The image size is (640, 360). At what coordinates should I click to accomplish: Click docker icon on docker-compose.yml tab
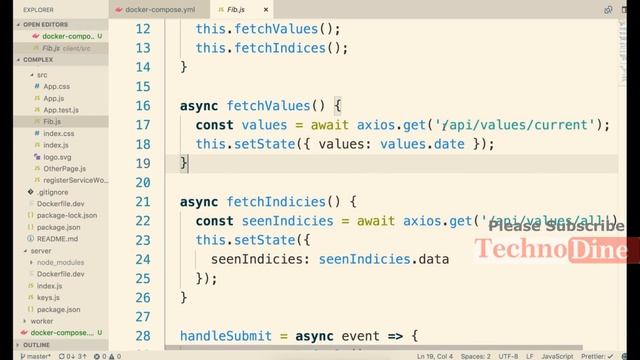coord(119,9)
